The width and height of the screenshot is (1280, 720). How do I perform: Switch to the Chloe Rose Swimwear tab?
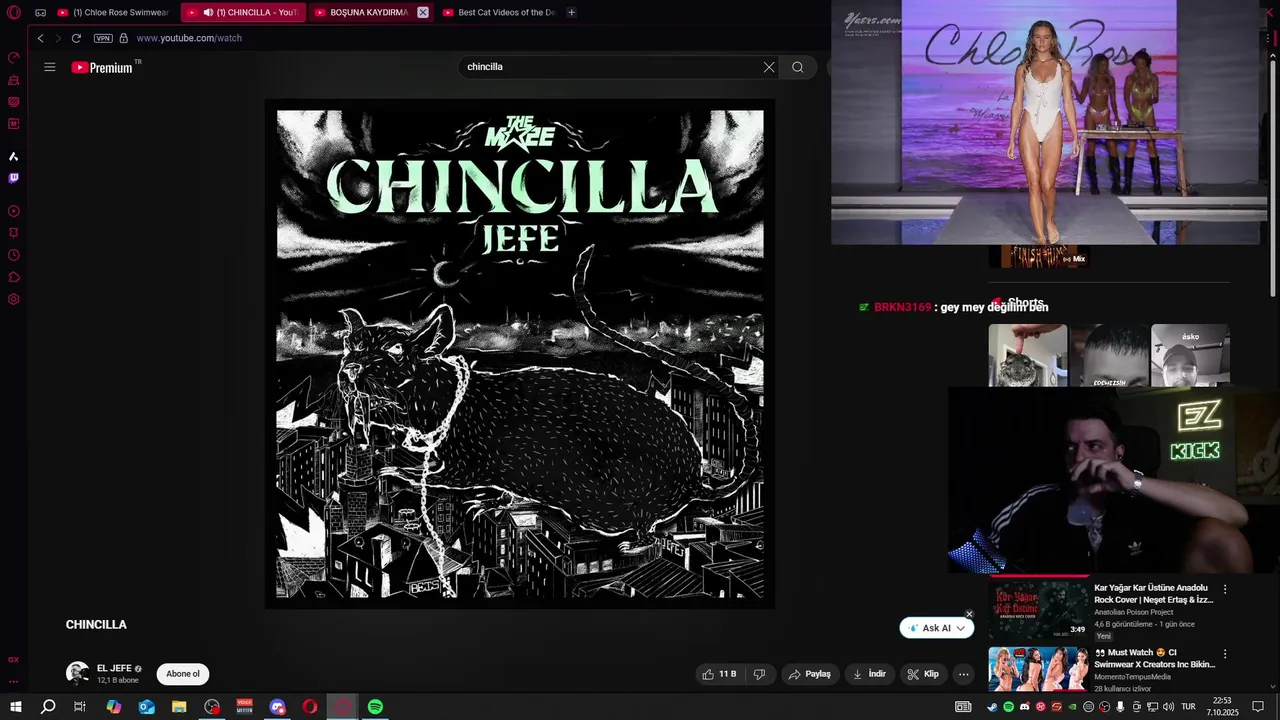point(113,13)
